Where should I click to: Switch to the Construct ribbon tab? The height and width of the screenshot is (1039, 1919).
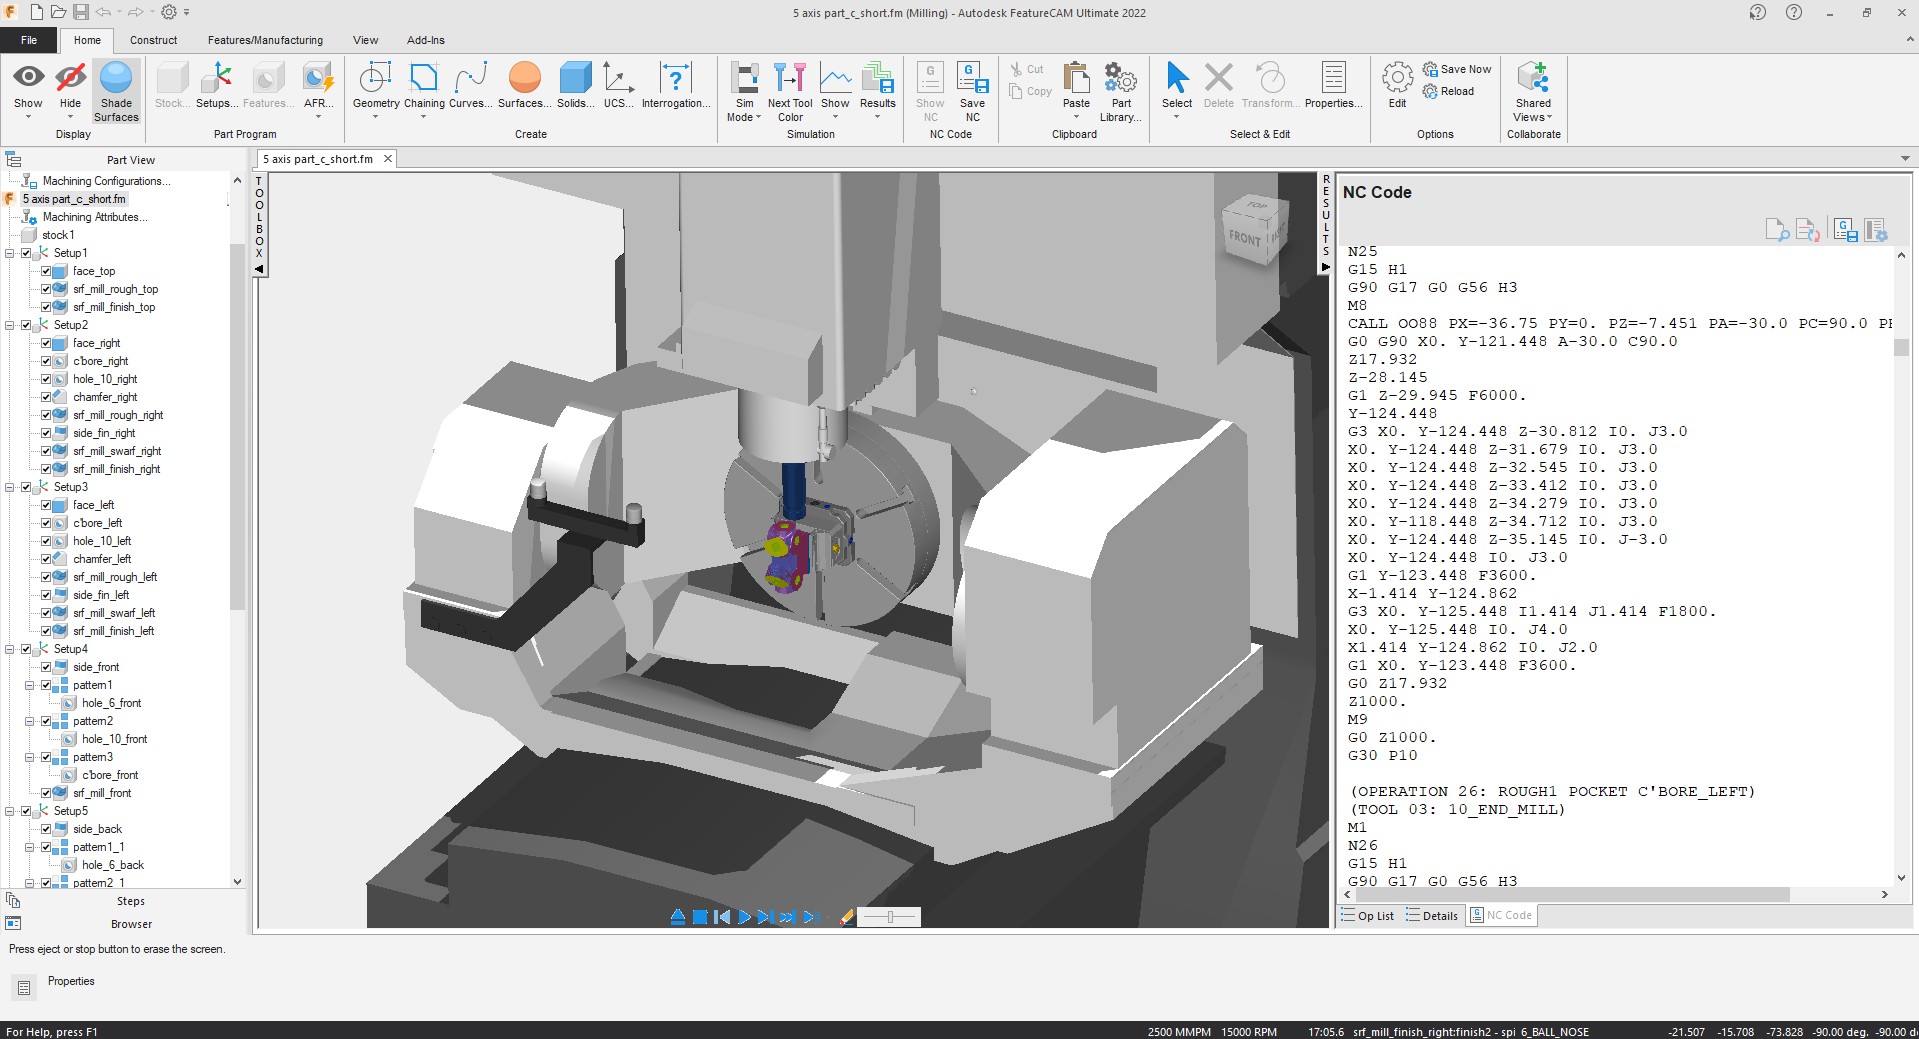(x=153, y=40)
